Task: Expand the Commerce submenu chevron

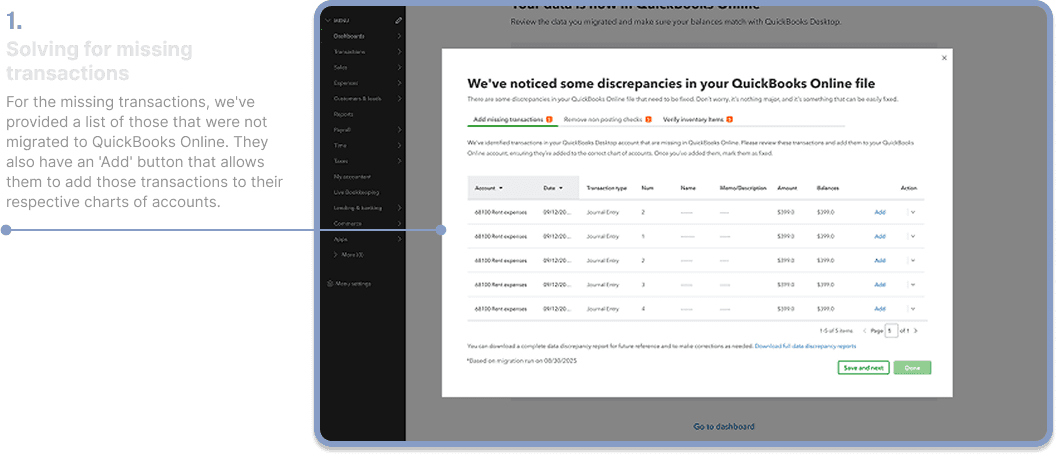Action: pos(399,223)
